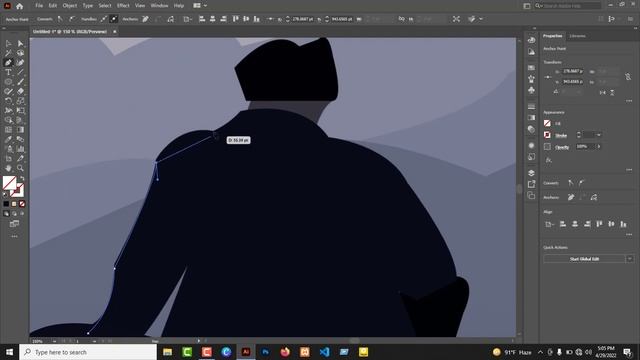Switch to the Properties tab

552,36
